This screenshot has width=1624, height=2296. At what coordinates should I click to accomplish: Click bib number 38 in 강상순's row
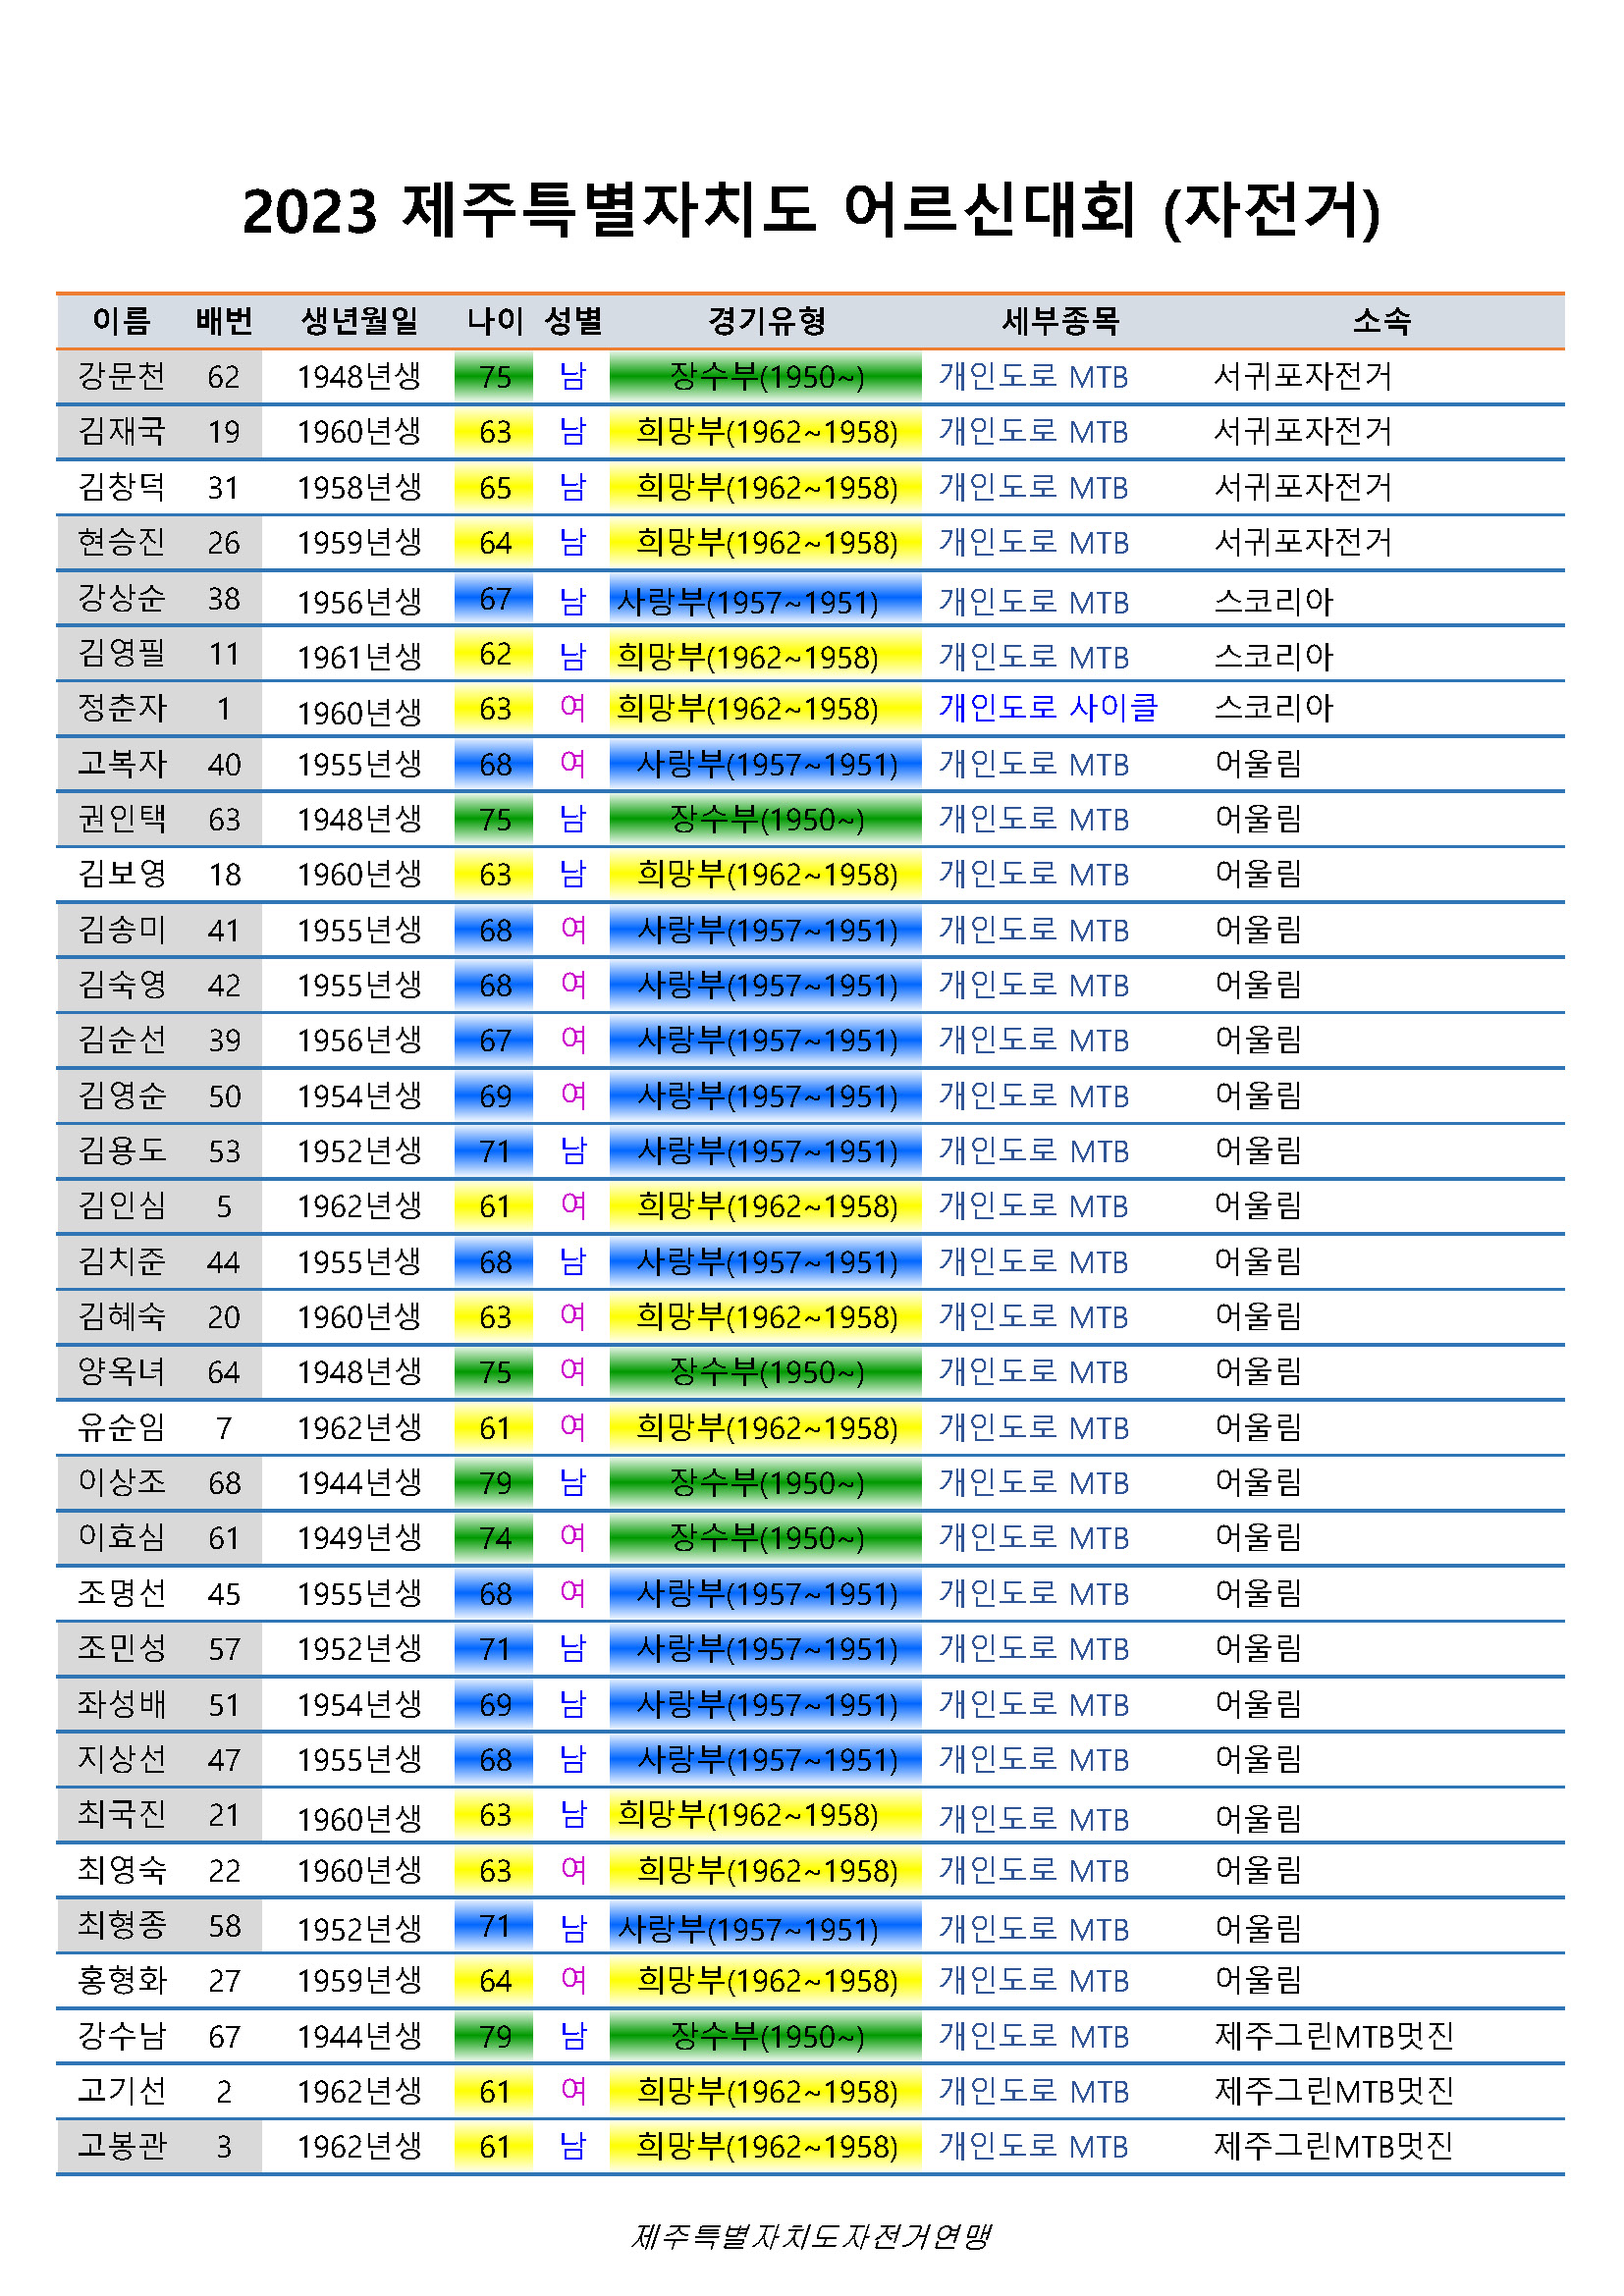(x=224, y=599)
